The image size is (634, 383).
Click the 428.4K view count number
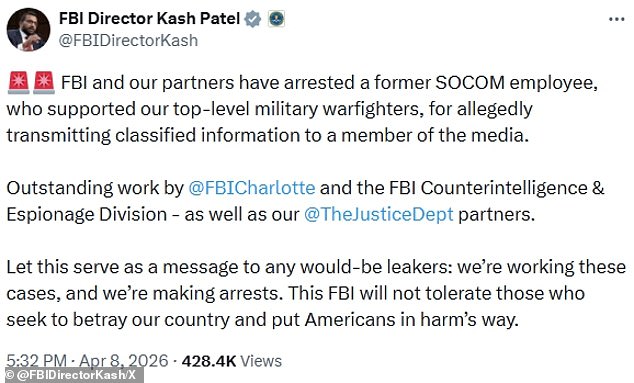[209, 361]
